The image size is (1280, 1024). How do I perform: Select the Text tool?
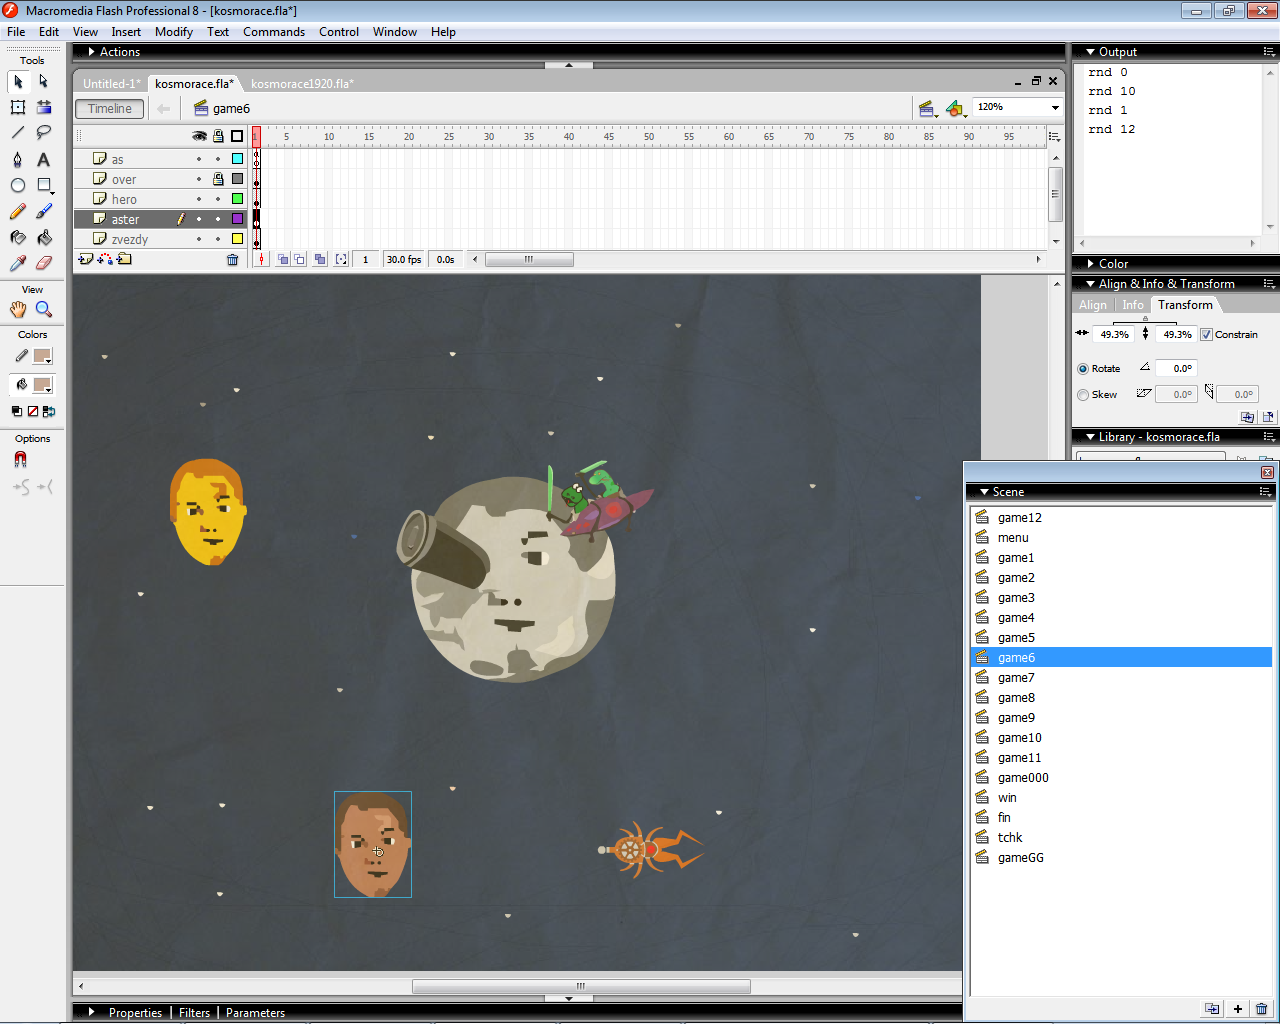click(44, 159)
